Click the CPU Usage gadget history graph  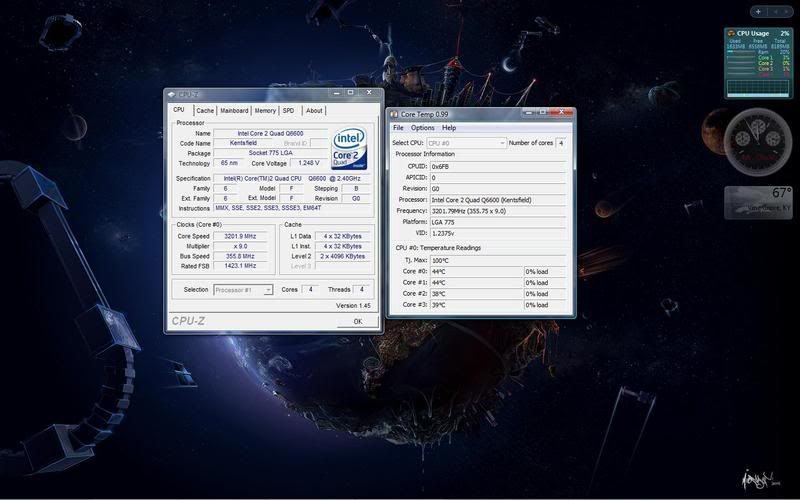pyautogui.click(x=758, y=87)
